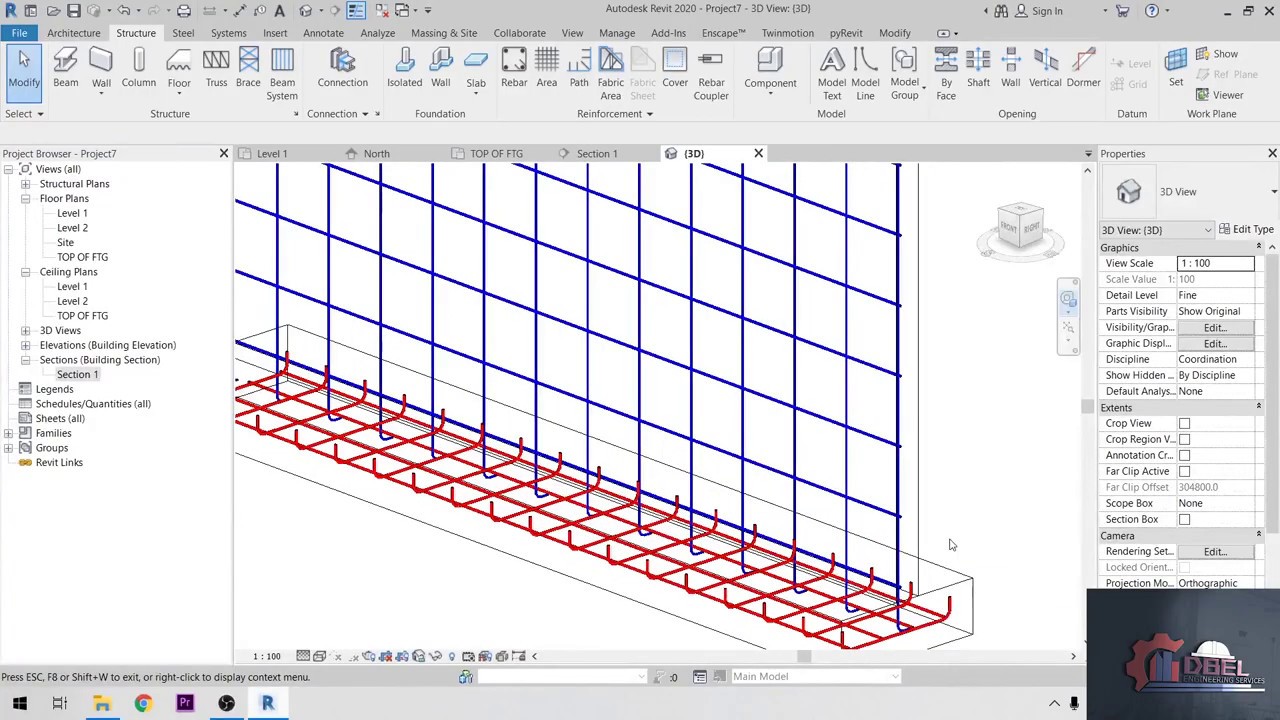Collapse the Ceiling Plans node

click(x=25, y=272)
